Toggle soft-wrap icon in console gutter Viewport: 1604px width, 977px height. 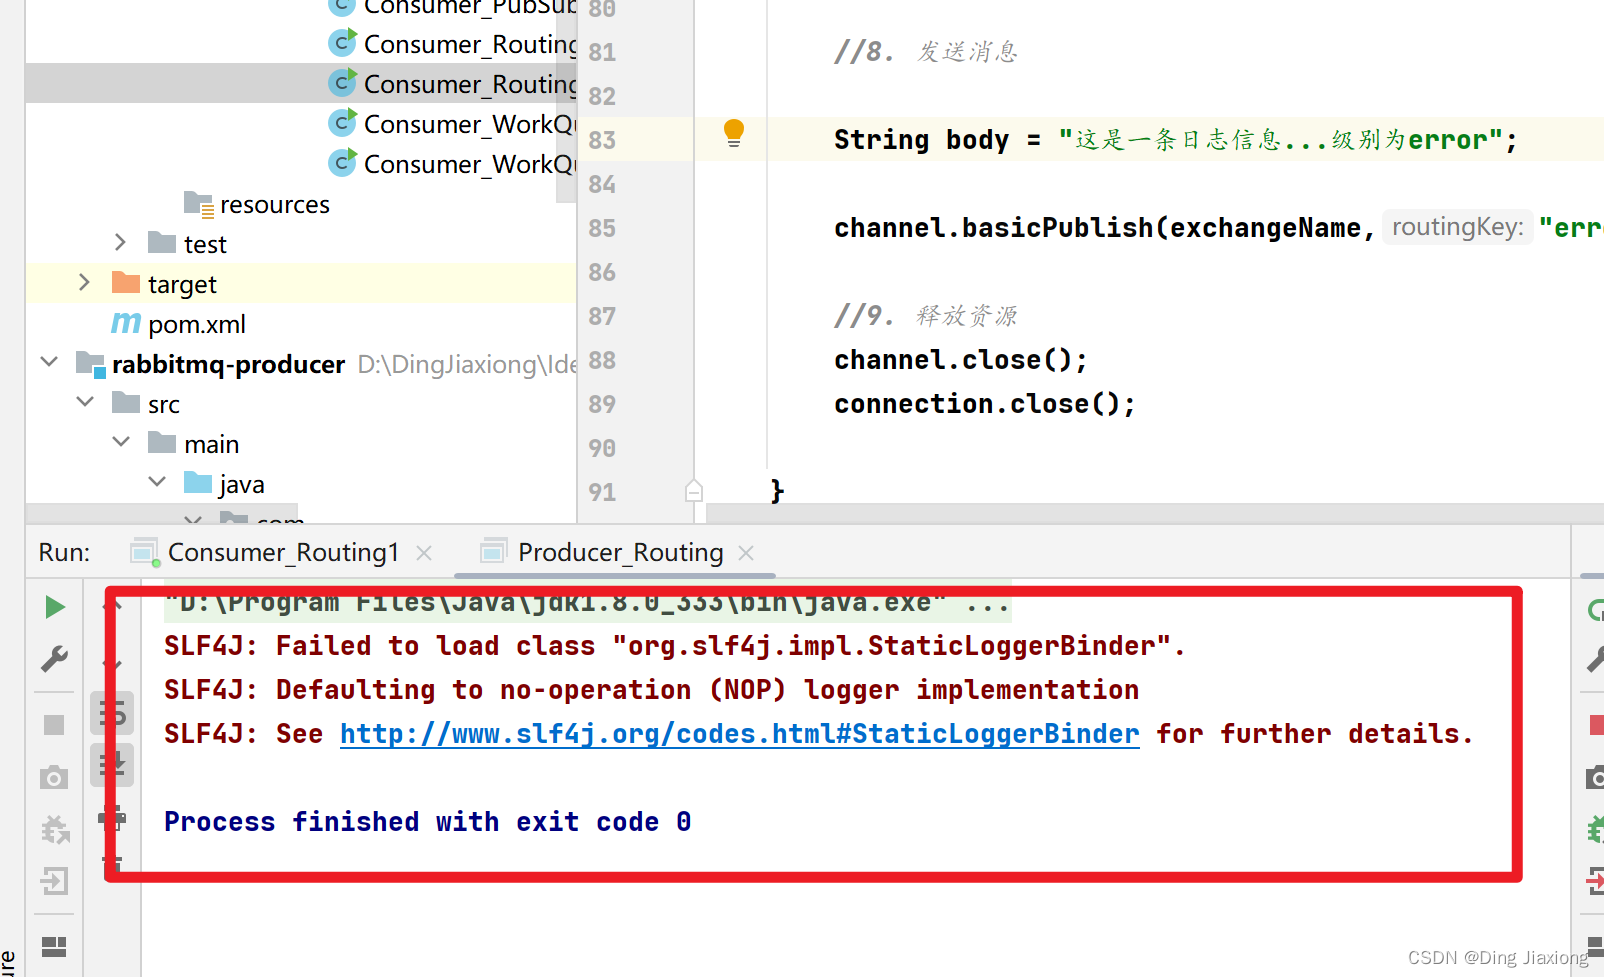[x=113, y=712]
